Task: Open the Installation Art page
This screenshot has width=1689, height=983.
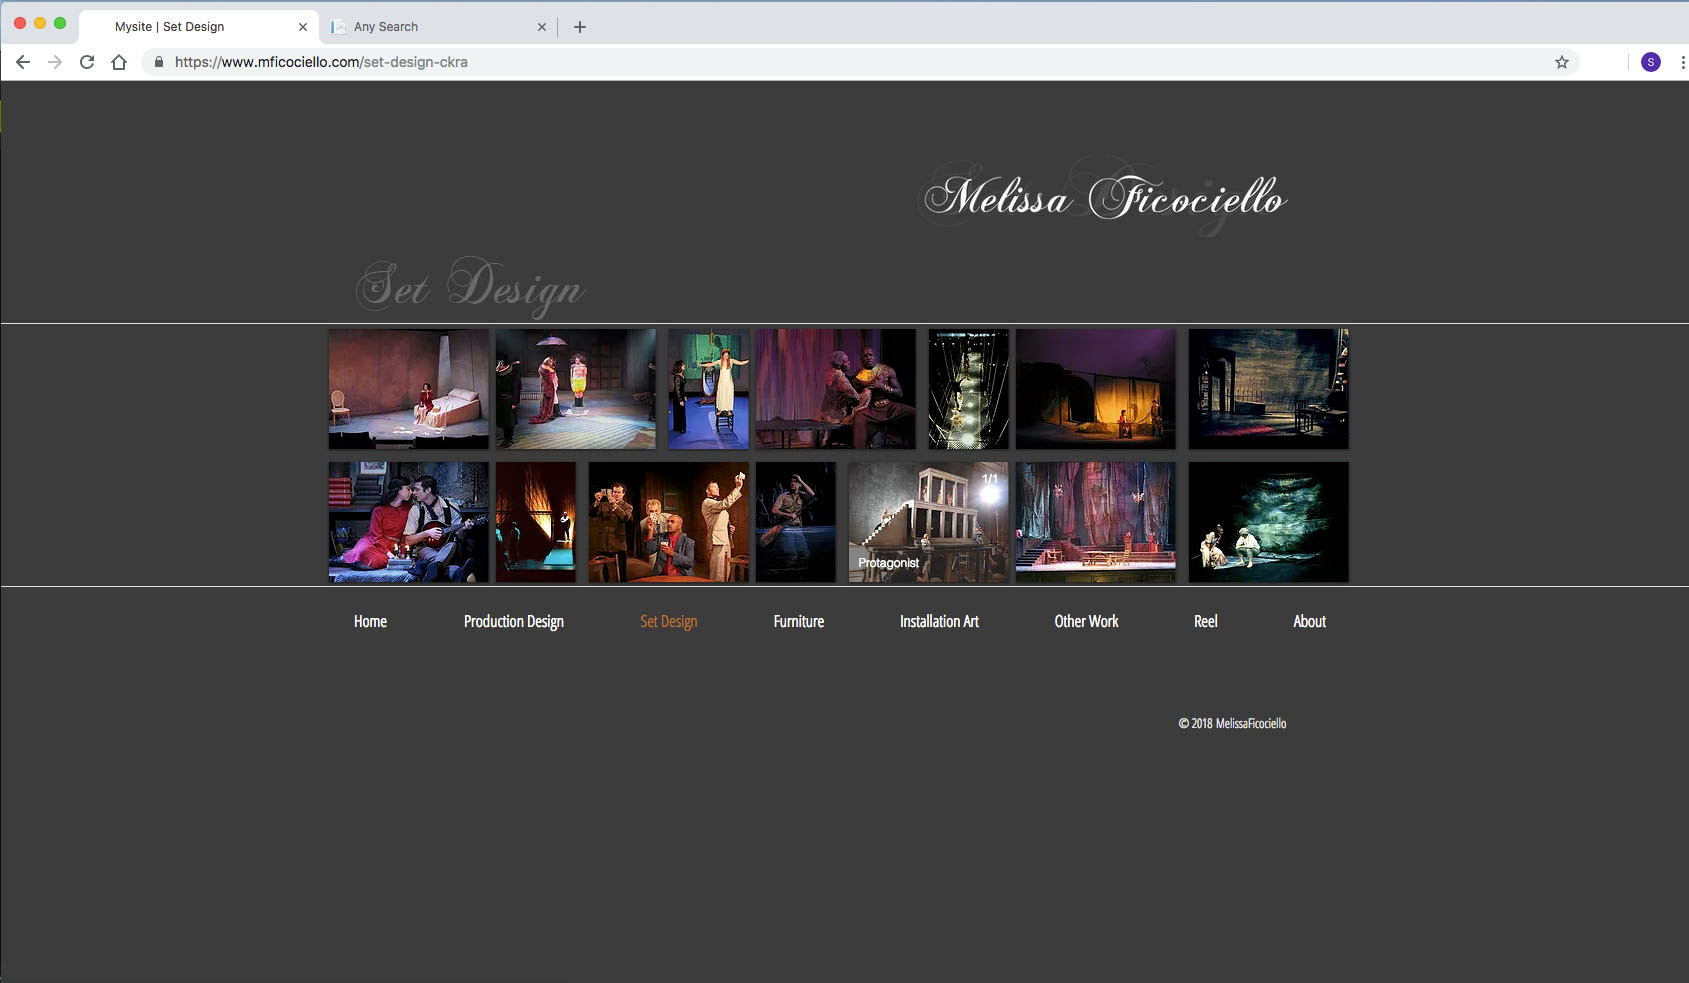Action: point(939,621)
